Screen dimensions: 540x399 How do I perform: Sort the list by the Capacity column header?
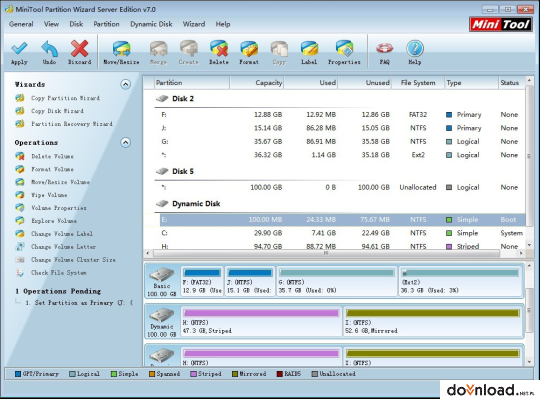(256, 83)
